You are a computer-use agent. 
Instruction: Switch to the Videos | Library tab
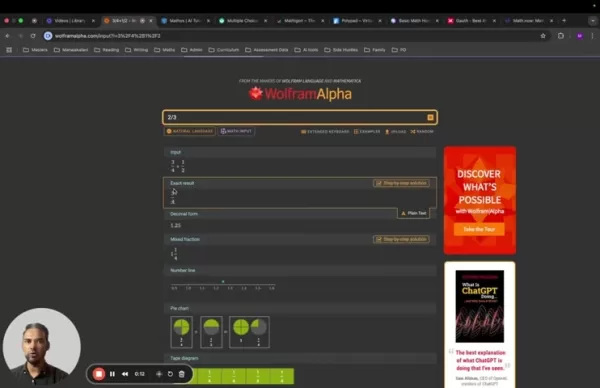[x=70, y=21]
